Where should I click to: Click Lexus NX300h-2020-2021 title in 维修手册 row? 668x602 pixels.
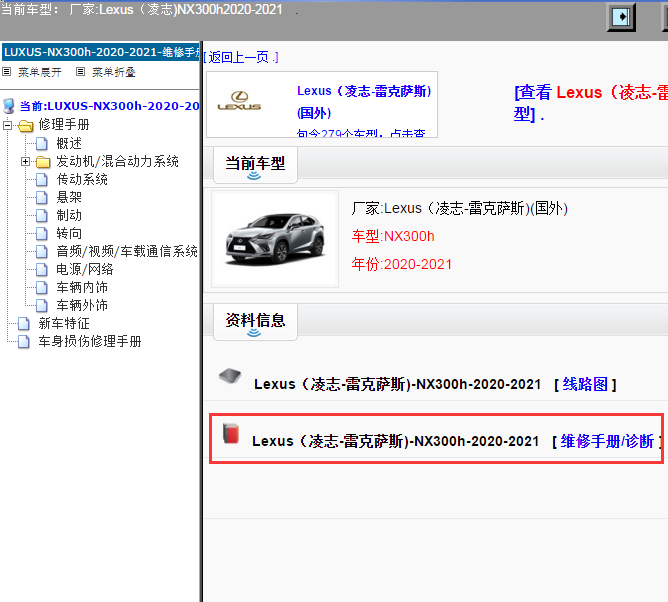[395, 441]
